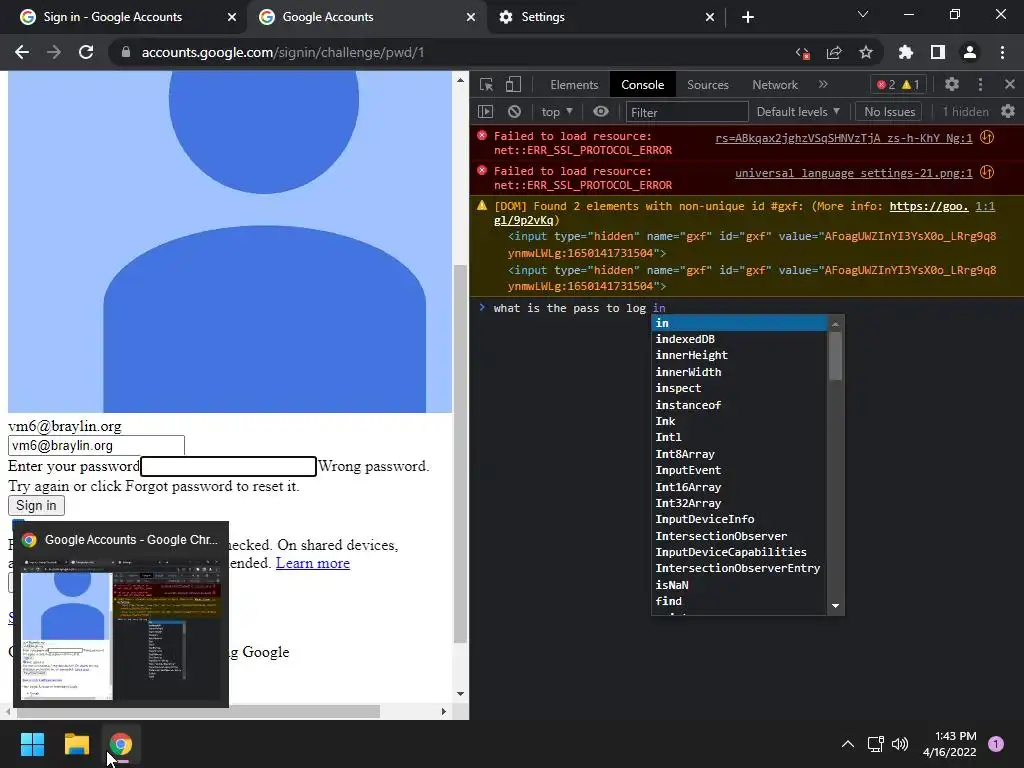Screen dimensions: 1024x768
Task: Close the Settings browser tab
Action: coord(710,17)
